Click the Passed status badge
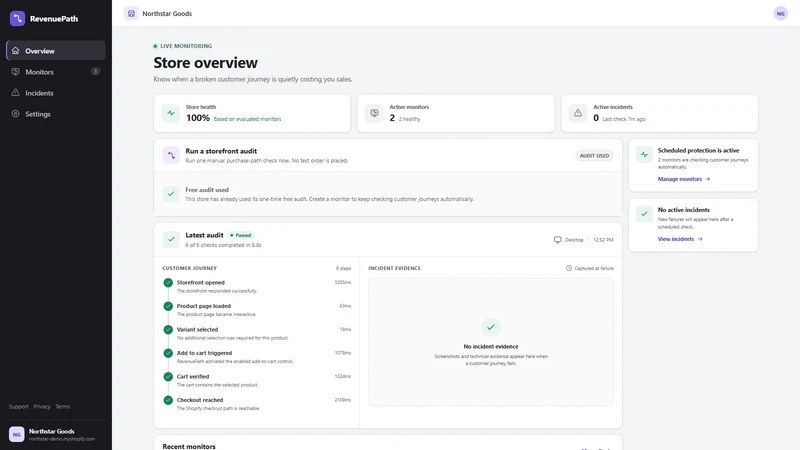 pos(241,235)
